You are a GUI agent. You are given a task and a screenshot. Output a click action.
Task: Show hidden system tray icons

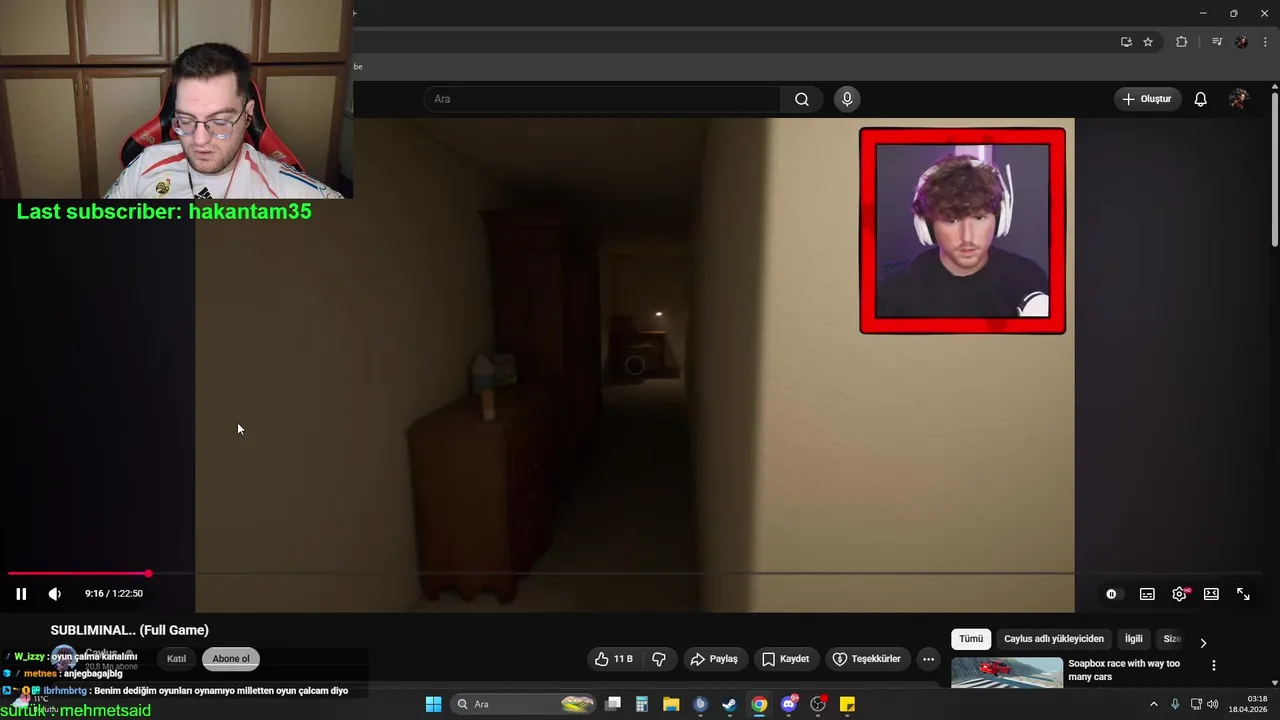tap(1153, 704)
